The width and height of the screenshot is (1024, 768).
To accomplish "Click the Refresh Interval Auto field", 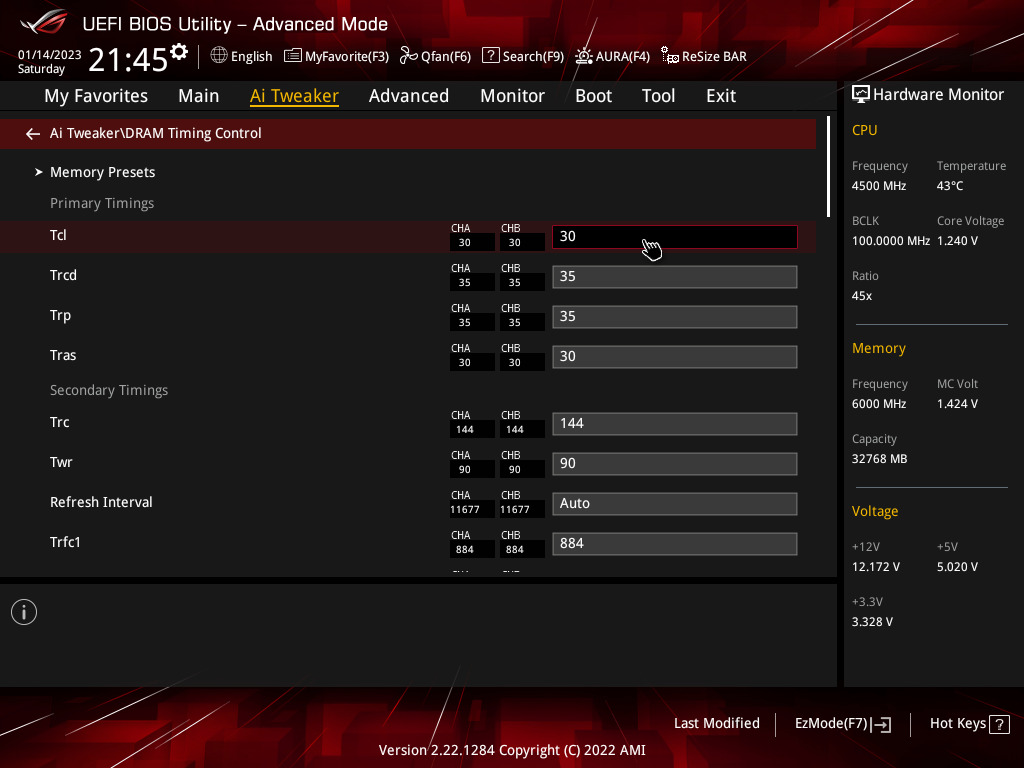I will coord(675,504).
